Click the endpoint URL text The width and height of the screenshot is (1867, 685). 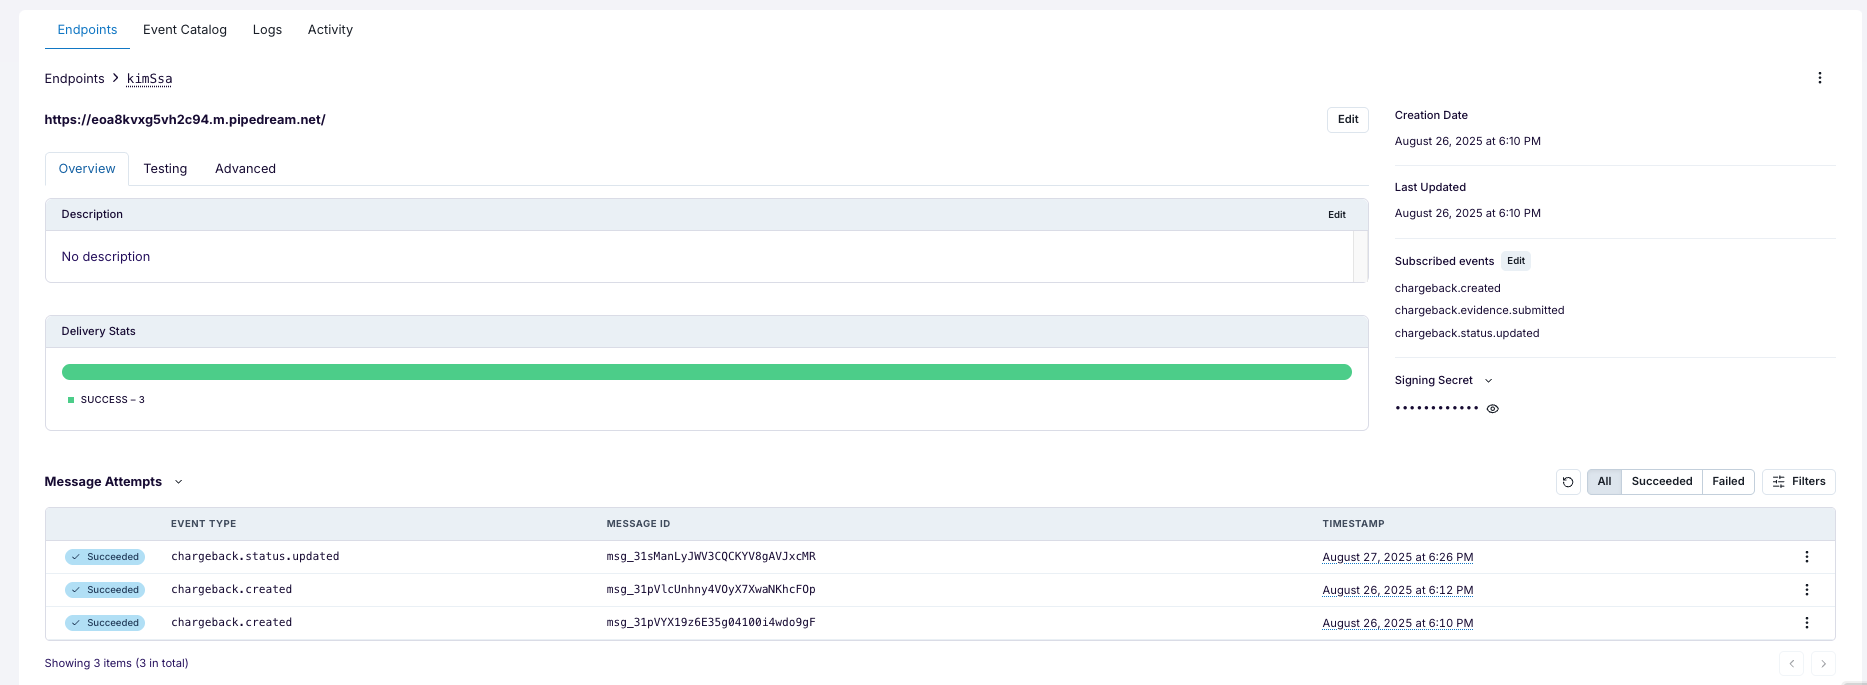point(185,120)
